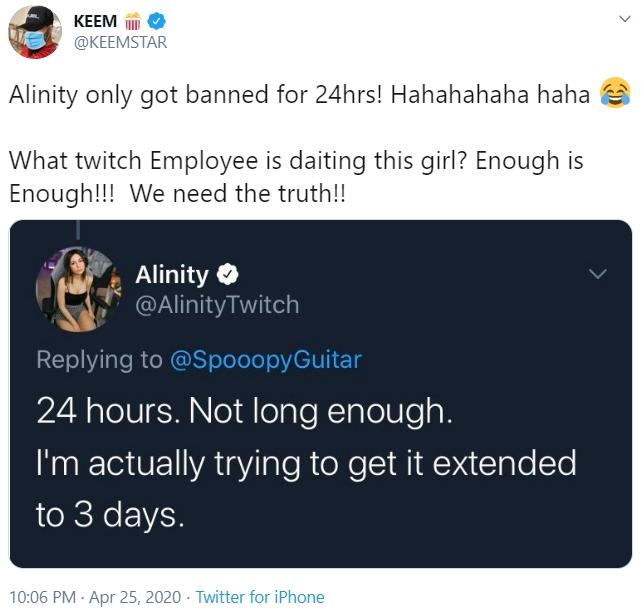Image resolution: width=641 pixels, height=614 pixels.
Task: Click the Twitter for iPhone source link
Action: pos(260,597)
